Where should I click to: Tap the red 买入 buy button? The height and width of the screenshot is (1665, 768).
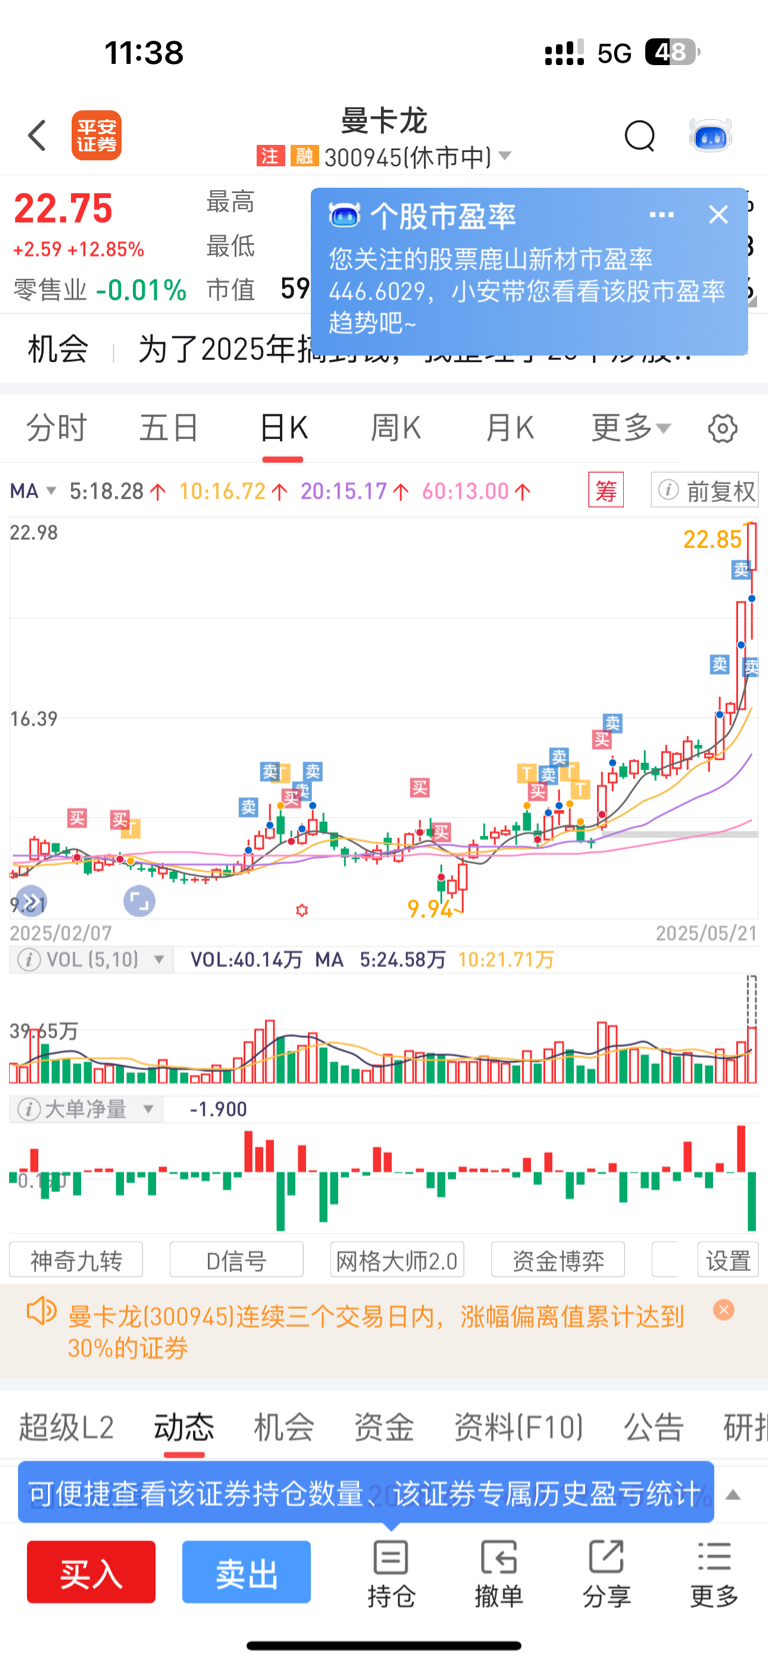91,1573
